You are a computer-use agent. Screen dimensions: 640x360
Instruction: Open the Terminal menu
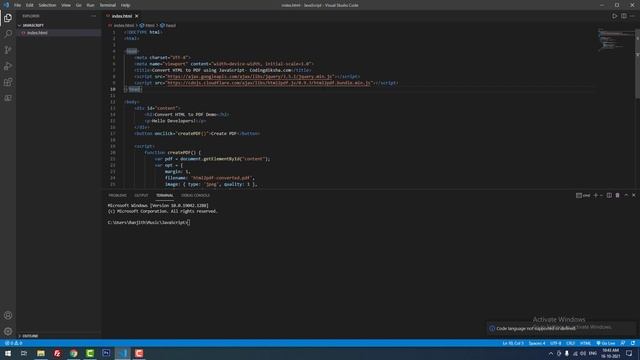coord(108,5)
